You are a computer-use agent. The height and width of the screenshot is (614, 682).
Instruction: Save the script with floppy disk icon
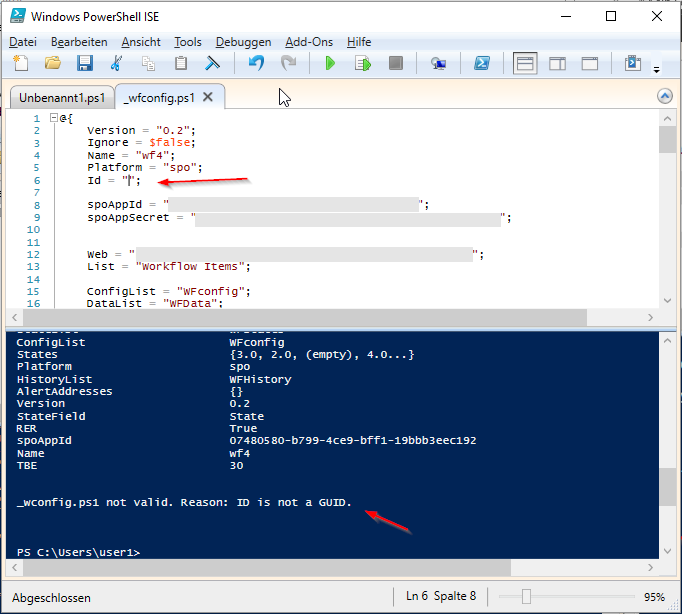(x=85, y=63)
